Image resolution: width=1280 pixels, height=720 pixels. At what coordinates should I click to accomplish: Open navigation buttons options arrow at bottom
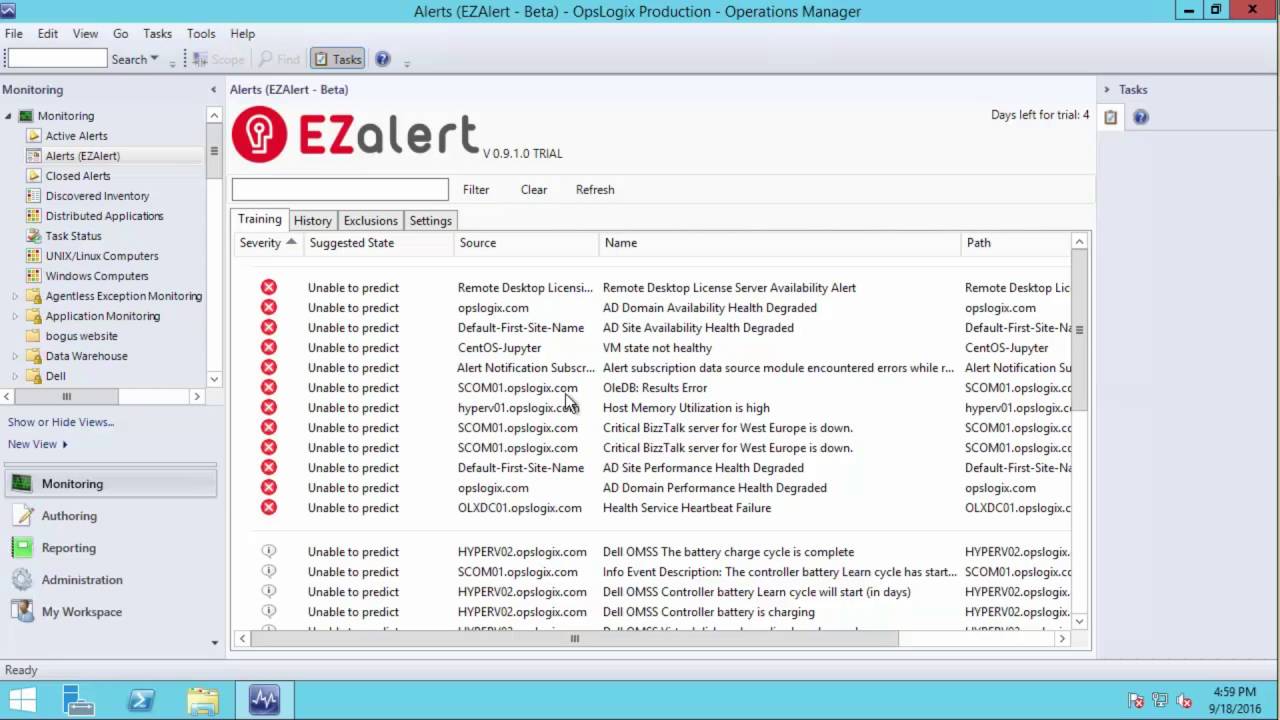tap(214, 643)
